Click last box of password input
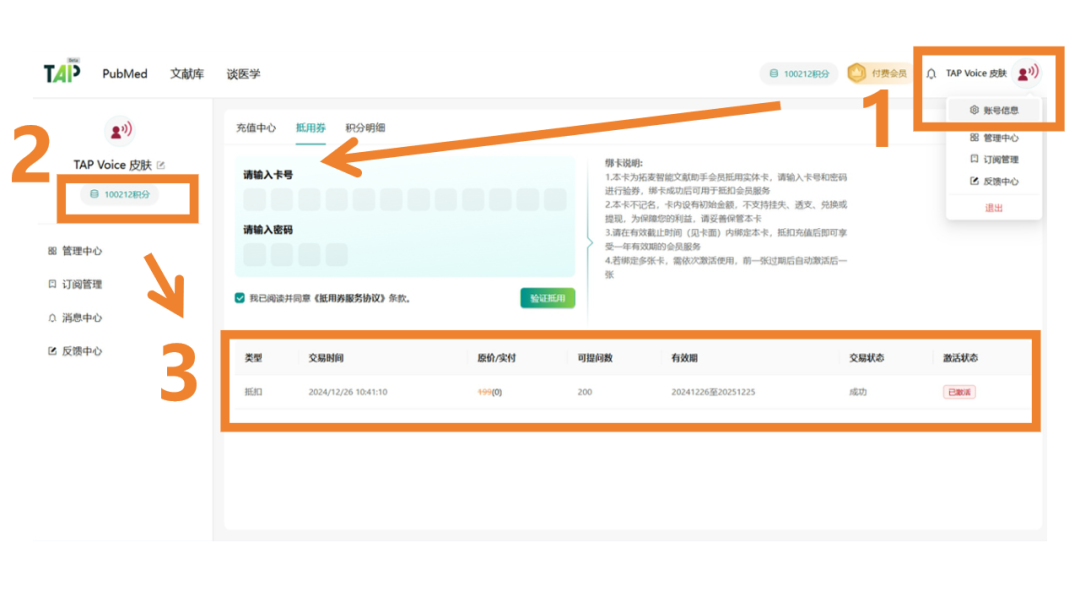The width and height of the screenshot is (1080, 608). pyautogui.click(x=337, y=255)
